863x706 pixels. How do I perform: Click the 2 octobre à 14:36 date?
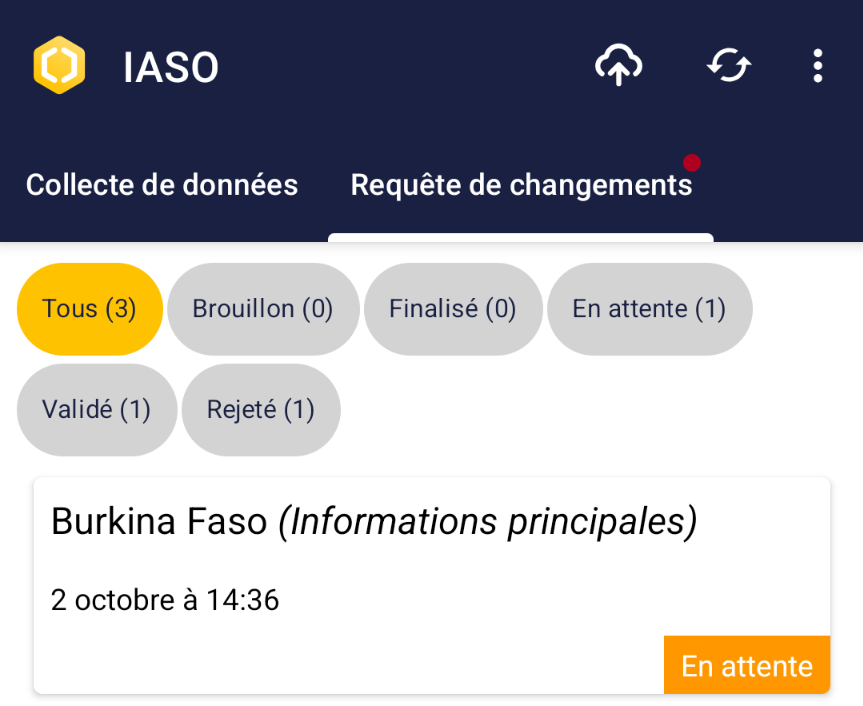pos(165,600)
